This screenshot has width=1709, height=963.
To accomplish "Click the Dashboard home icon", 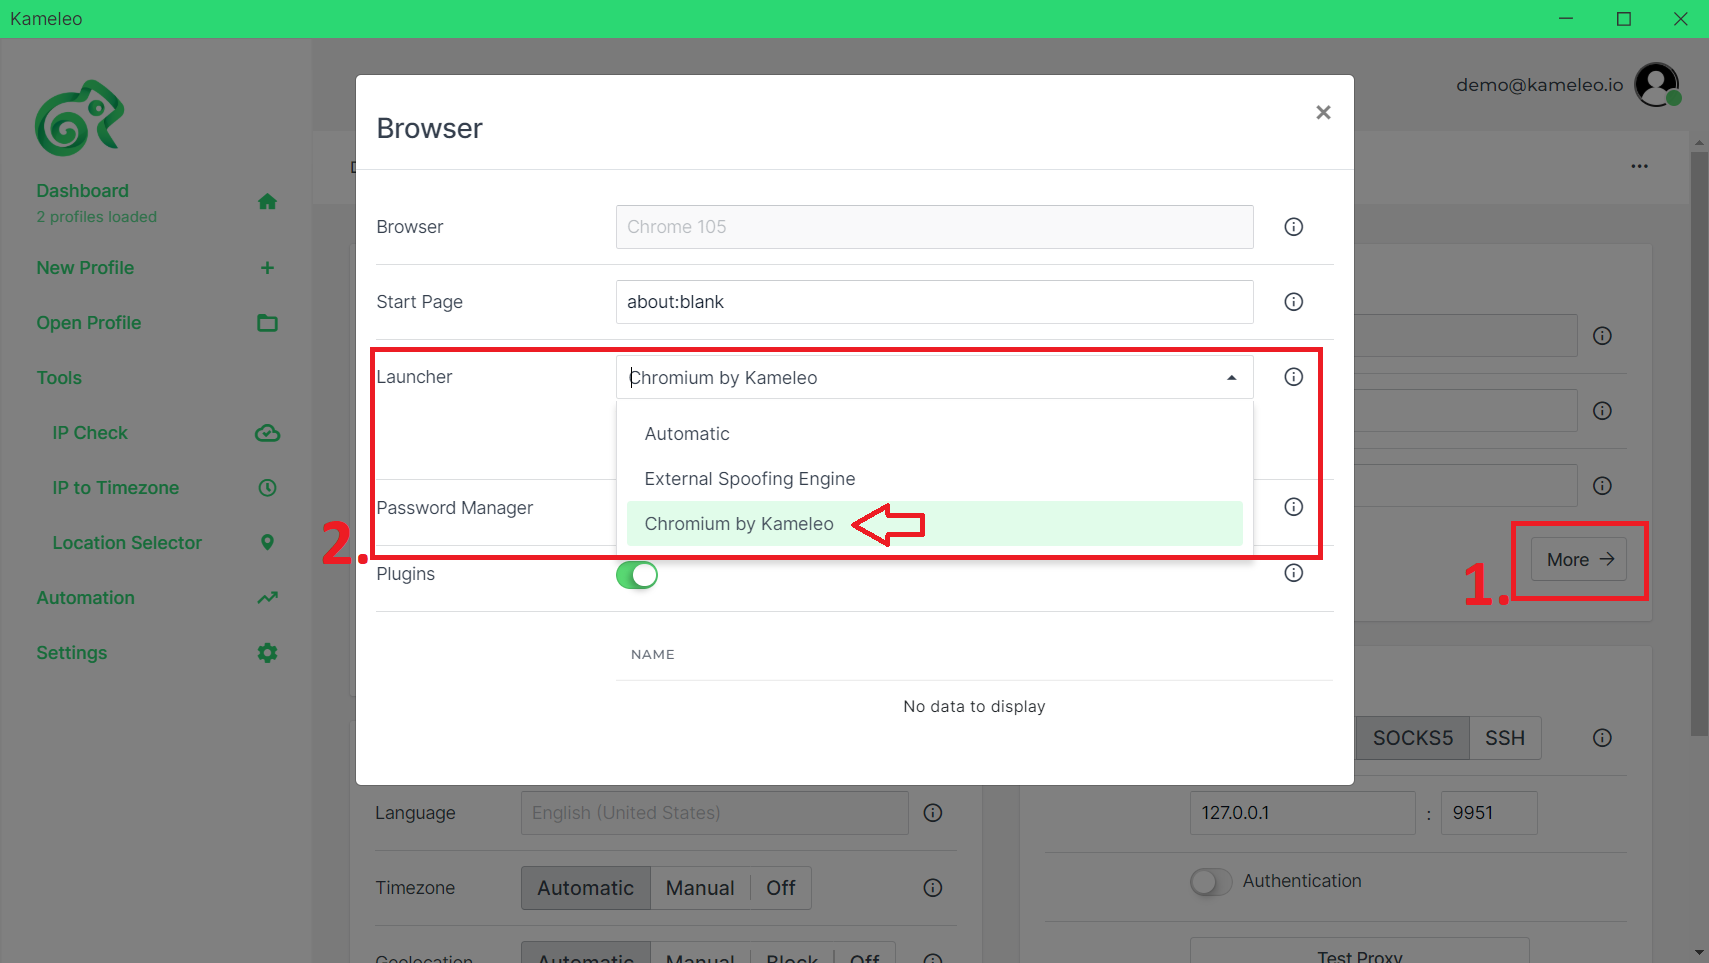I will (267, 202).
